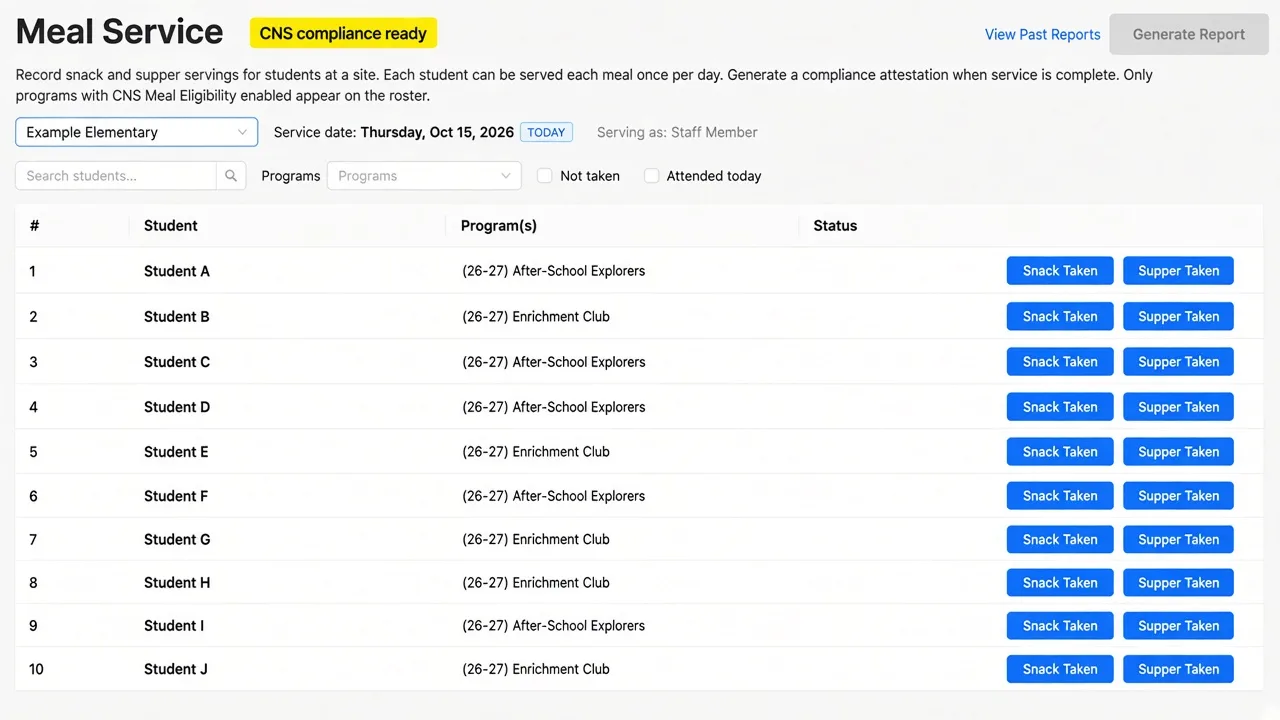Toggle the Not taken checkbox
The width and height of the screenshot is (1280, 720).
[545, 176]
